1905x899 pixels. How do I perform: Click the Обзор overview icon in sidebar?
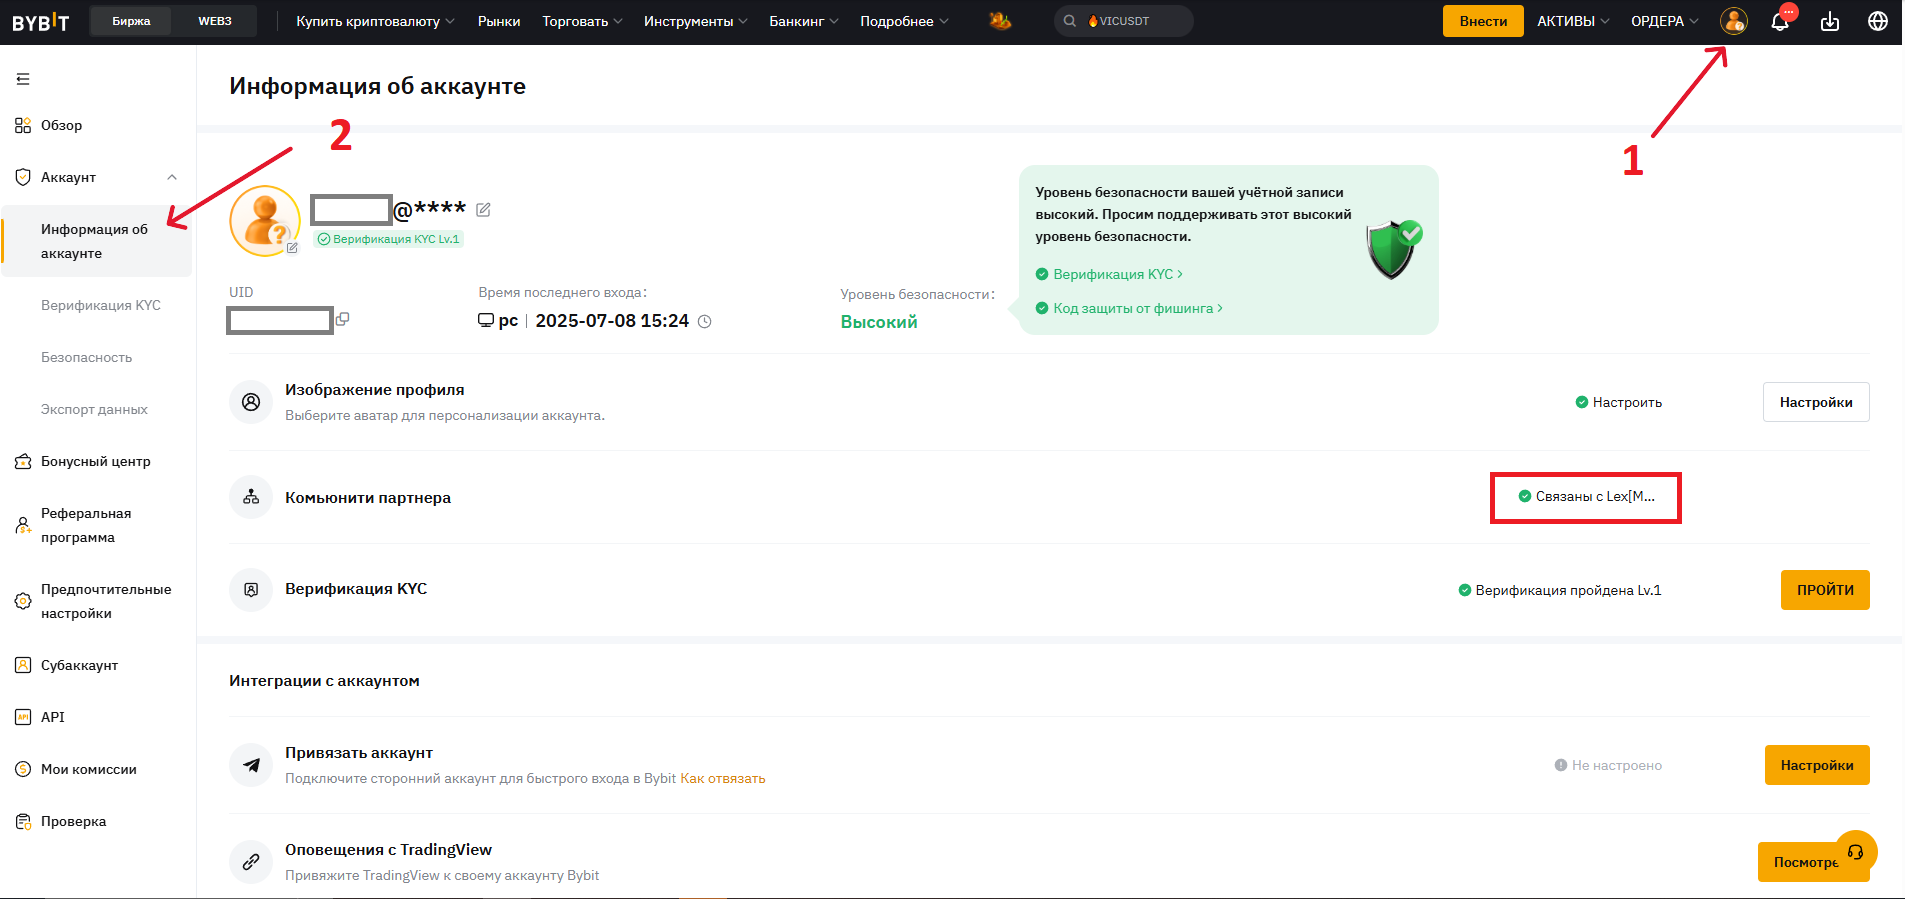click(x=23, y=125)
